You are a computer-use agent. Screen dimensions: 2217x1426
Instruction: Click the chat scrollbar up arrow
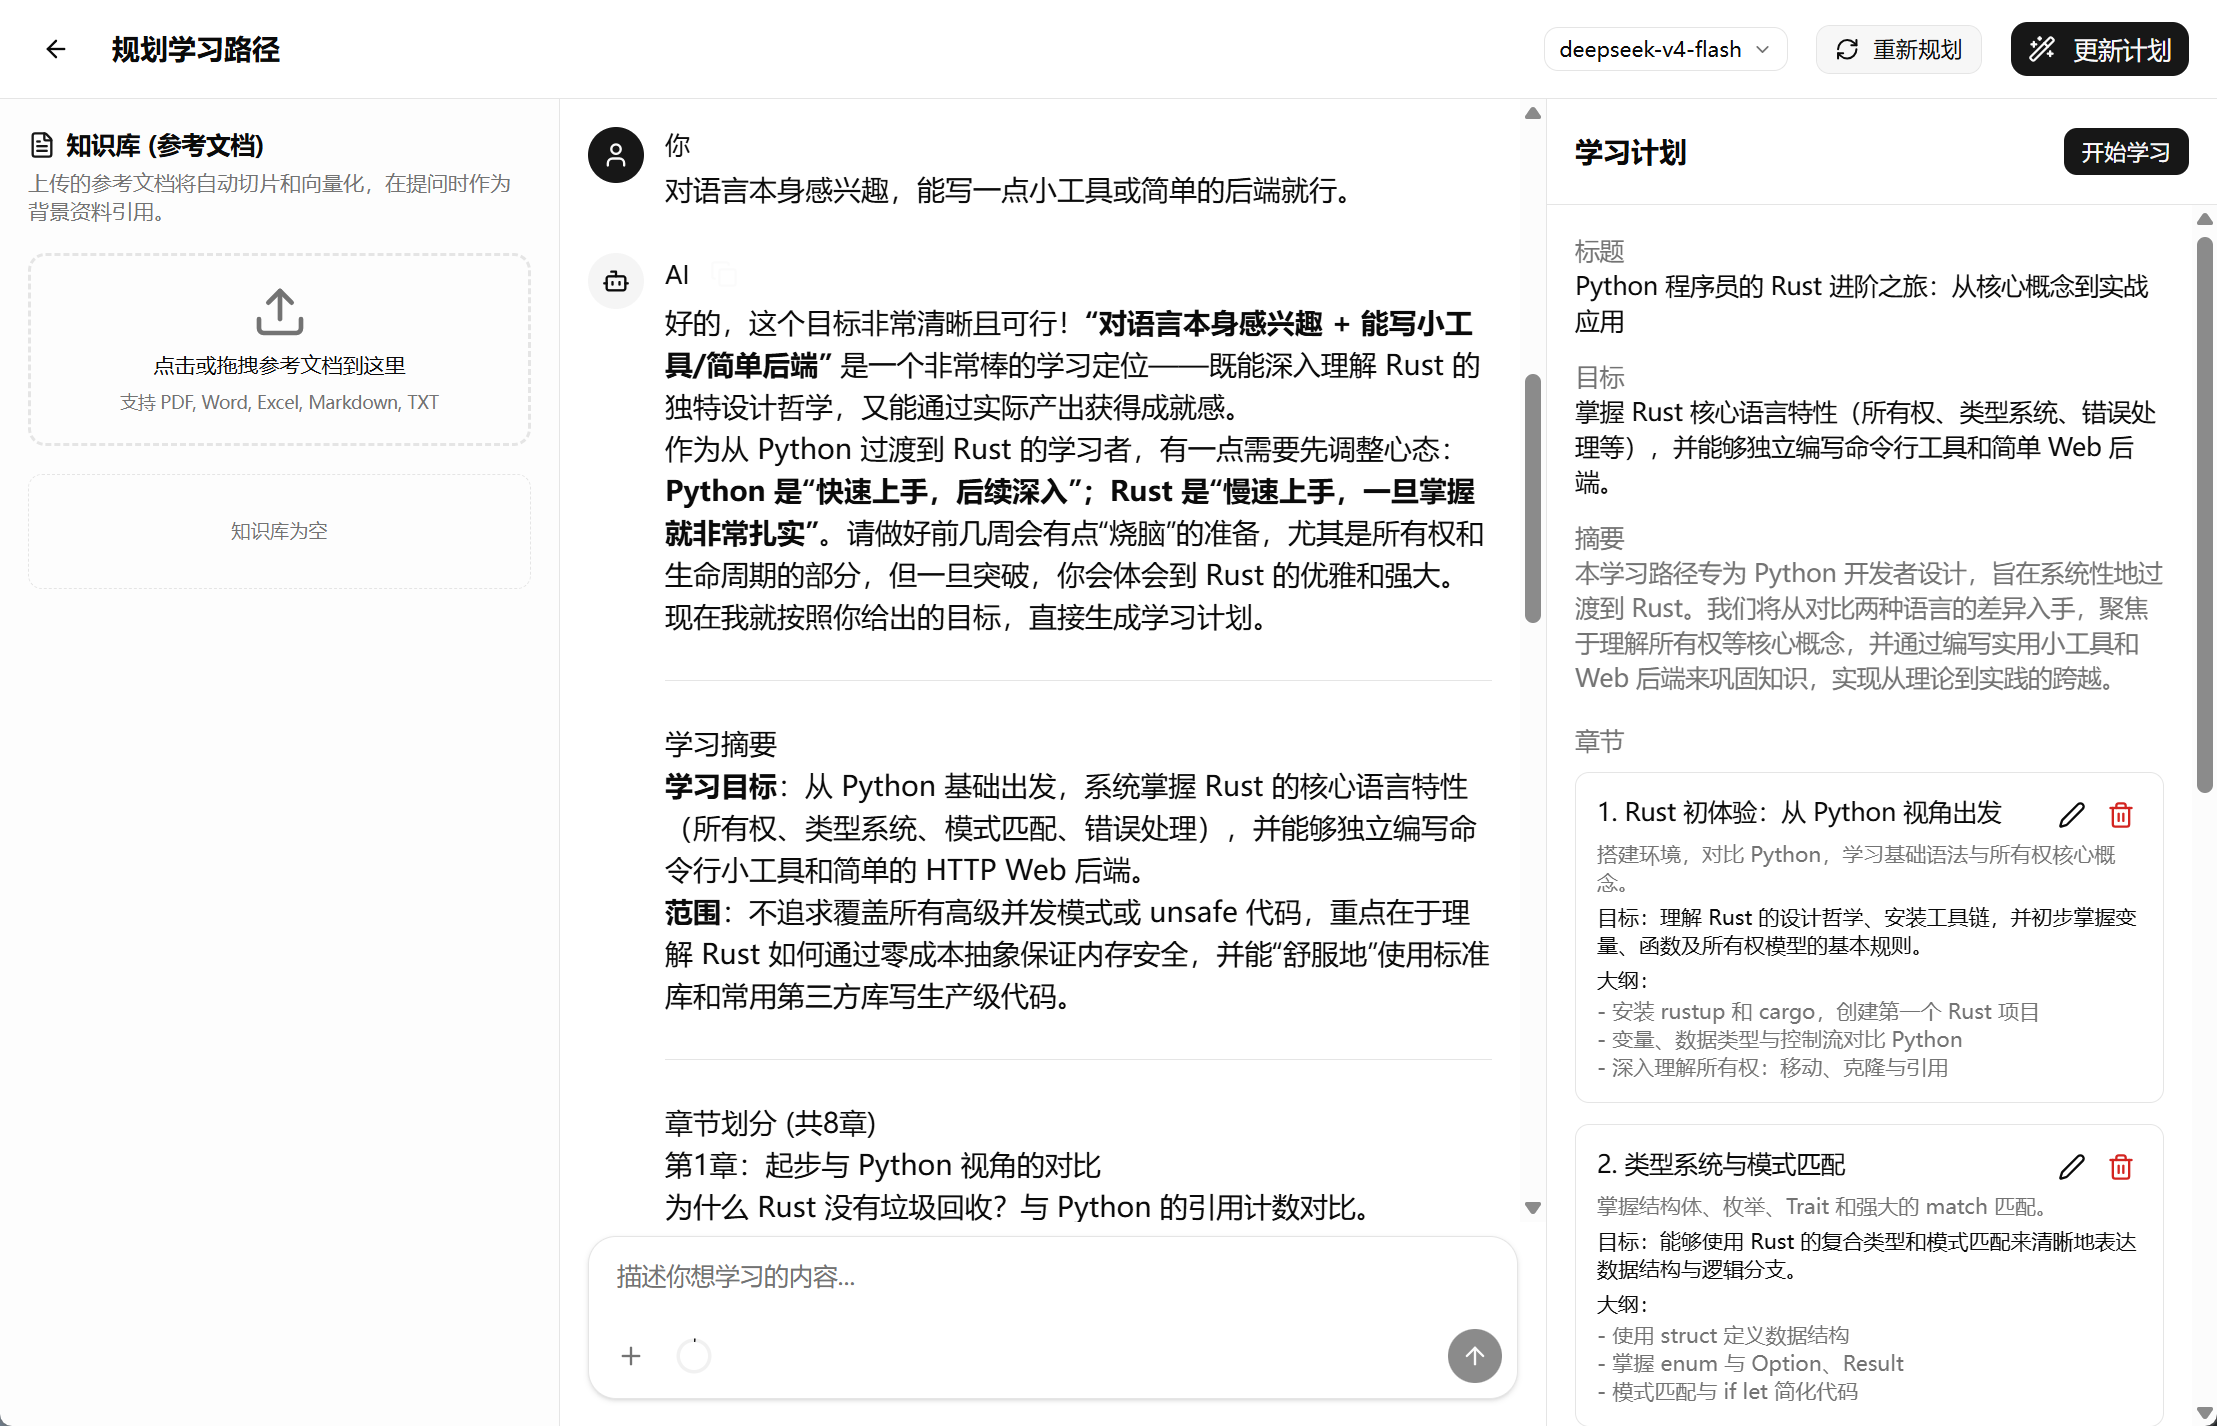coord(1532,113)
